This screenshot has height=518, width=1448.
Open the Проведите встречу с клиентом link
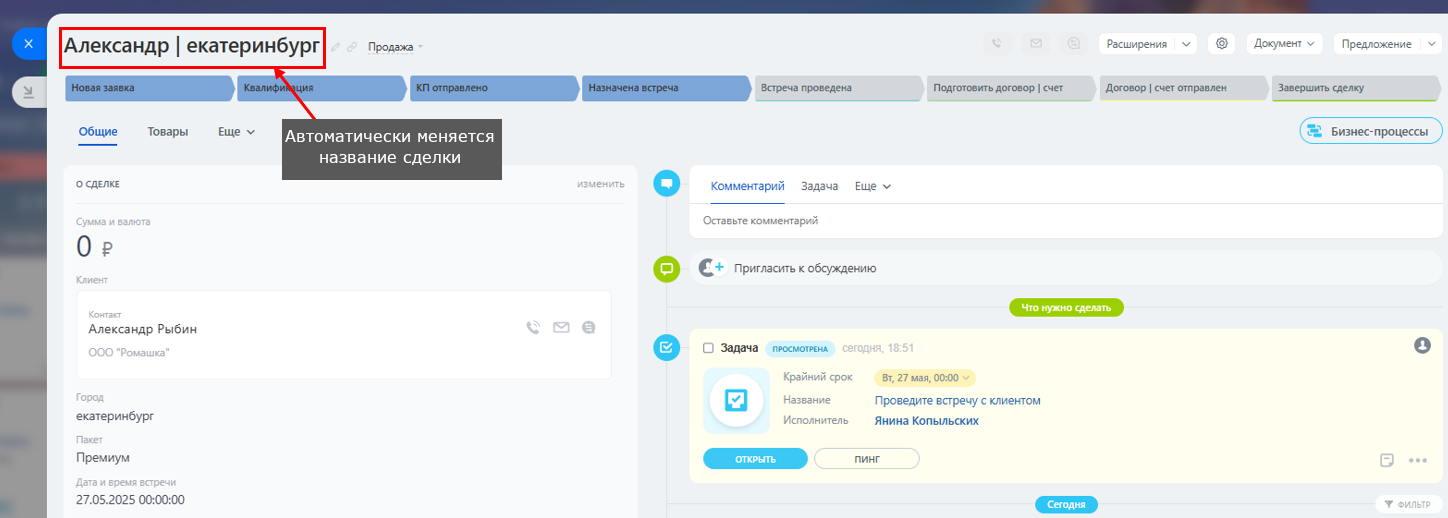tap(957, 400)
